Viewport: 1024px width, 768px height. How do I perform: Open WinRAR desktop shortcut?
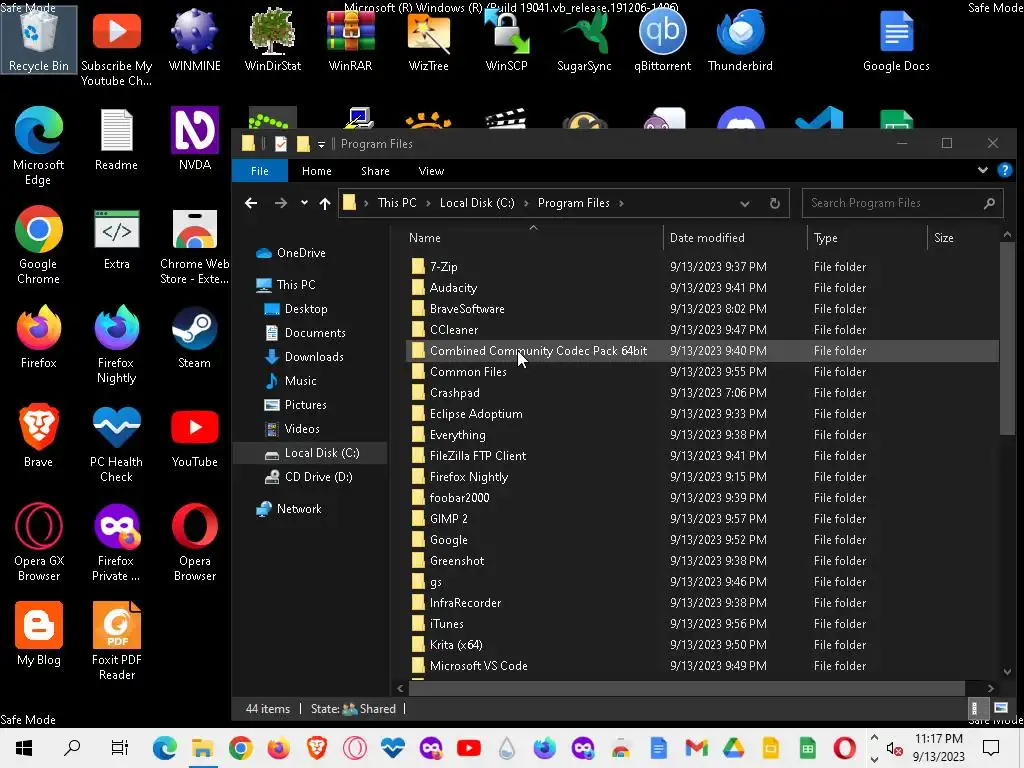click(351, 39)
